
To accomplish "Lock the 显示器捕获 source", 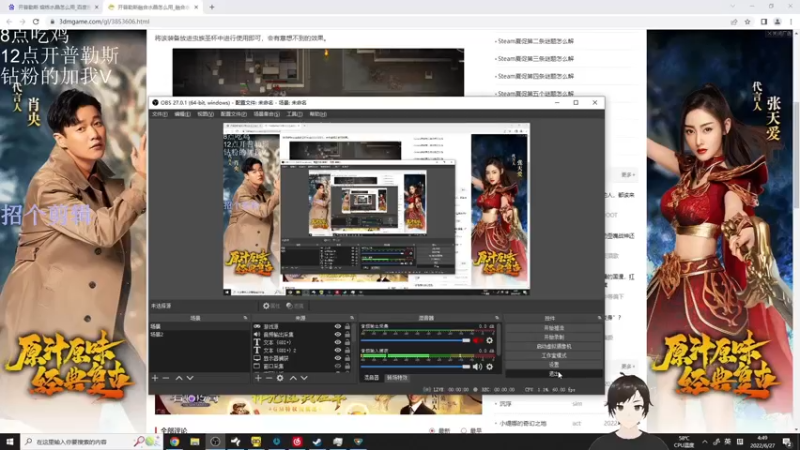I will [347, 358].
